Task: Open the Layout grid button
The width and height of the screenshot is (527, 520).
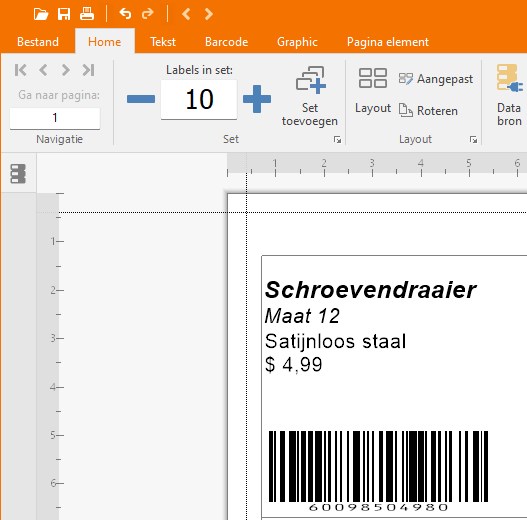Action: point(373,90)
